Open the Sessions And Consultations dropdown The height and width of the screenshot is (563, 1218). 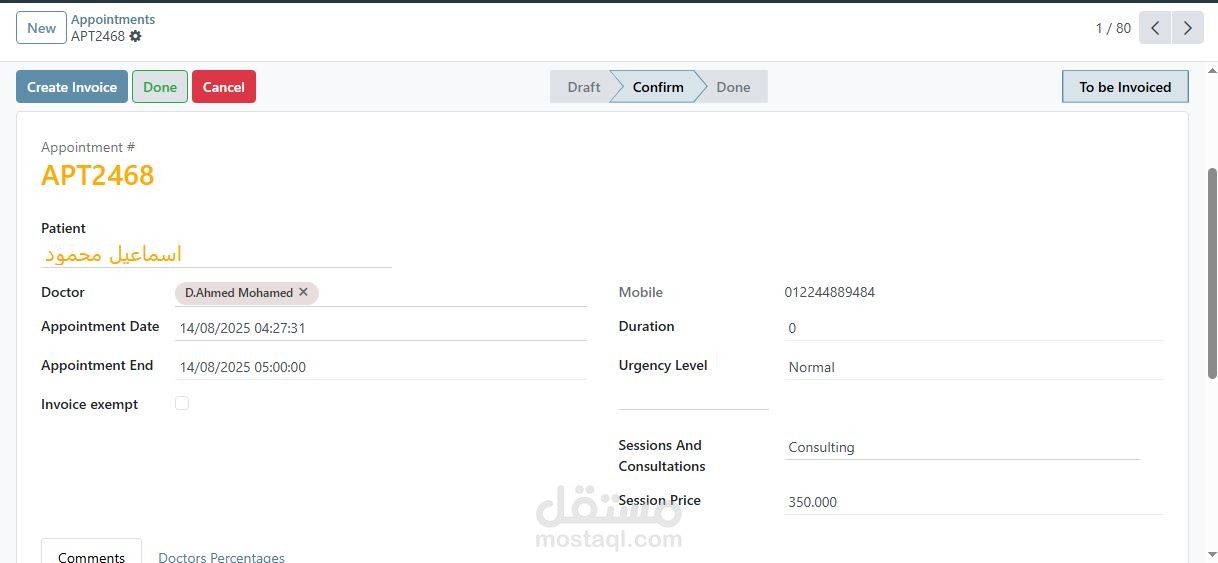coord(963,447)
